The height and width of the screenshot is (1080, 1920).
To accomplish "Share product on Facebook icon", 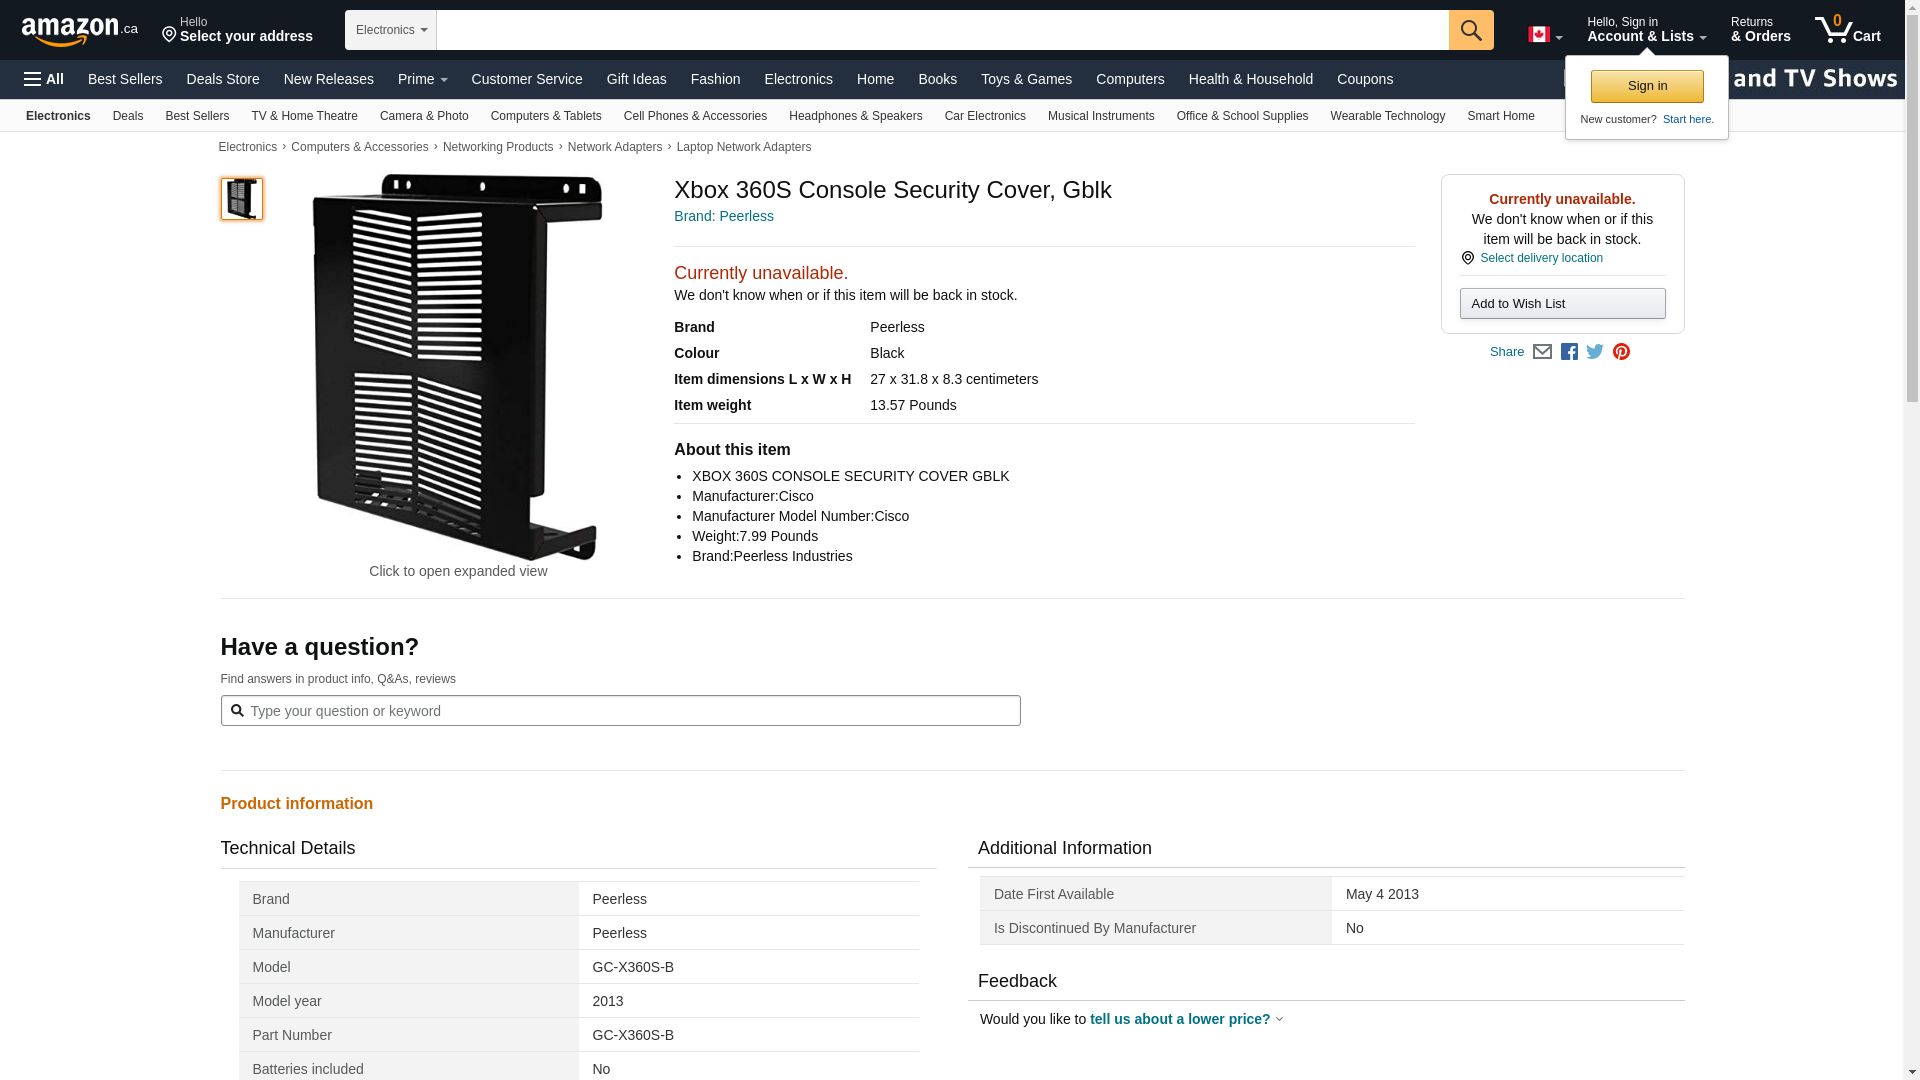I will pos(1569,352).
